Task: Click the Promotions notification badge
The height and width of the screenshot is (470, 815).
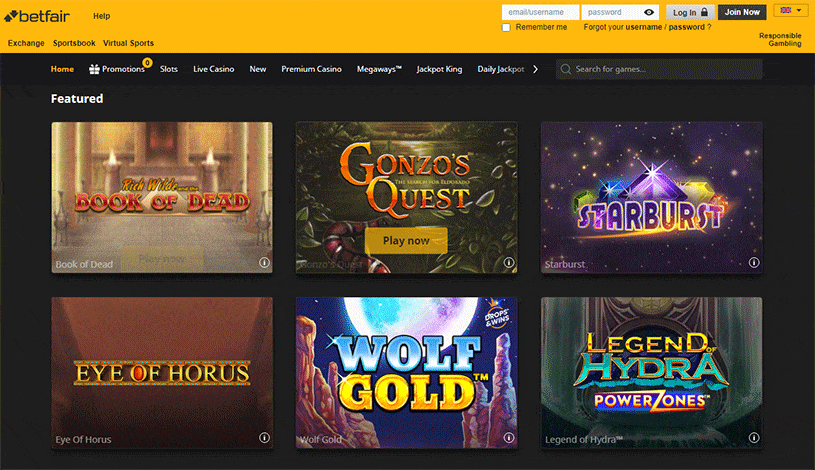Action: 148,63
